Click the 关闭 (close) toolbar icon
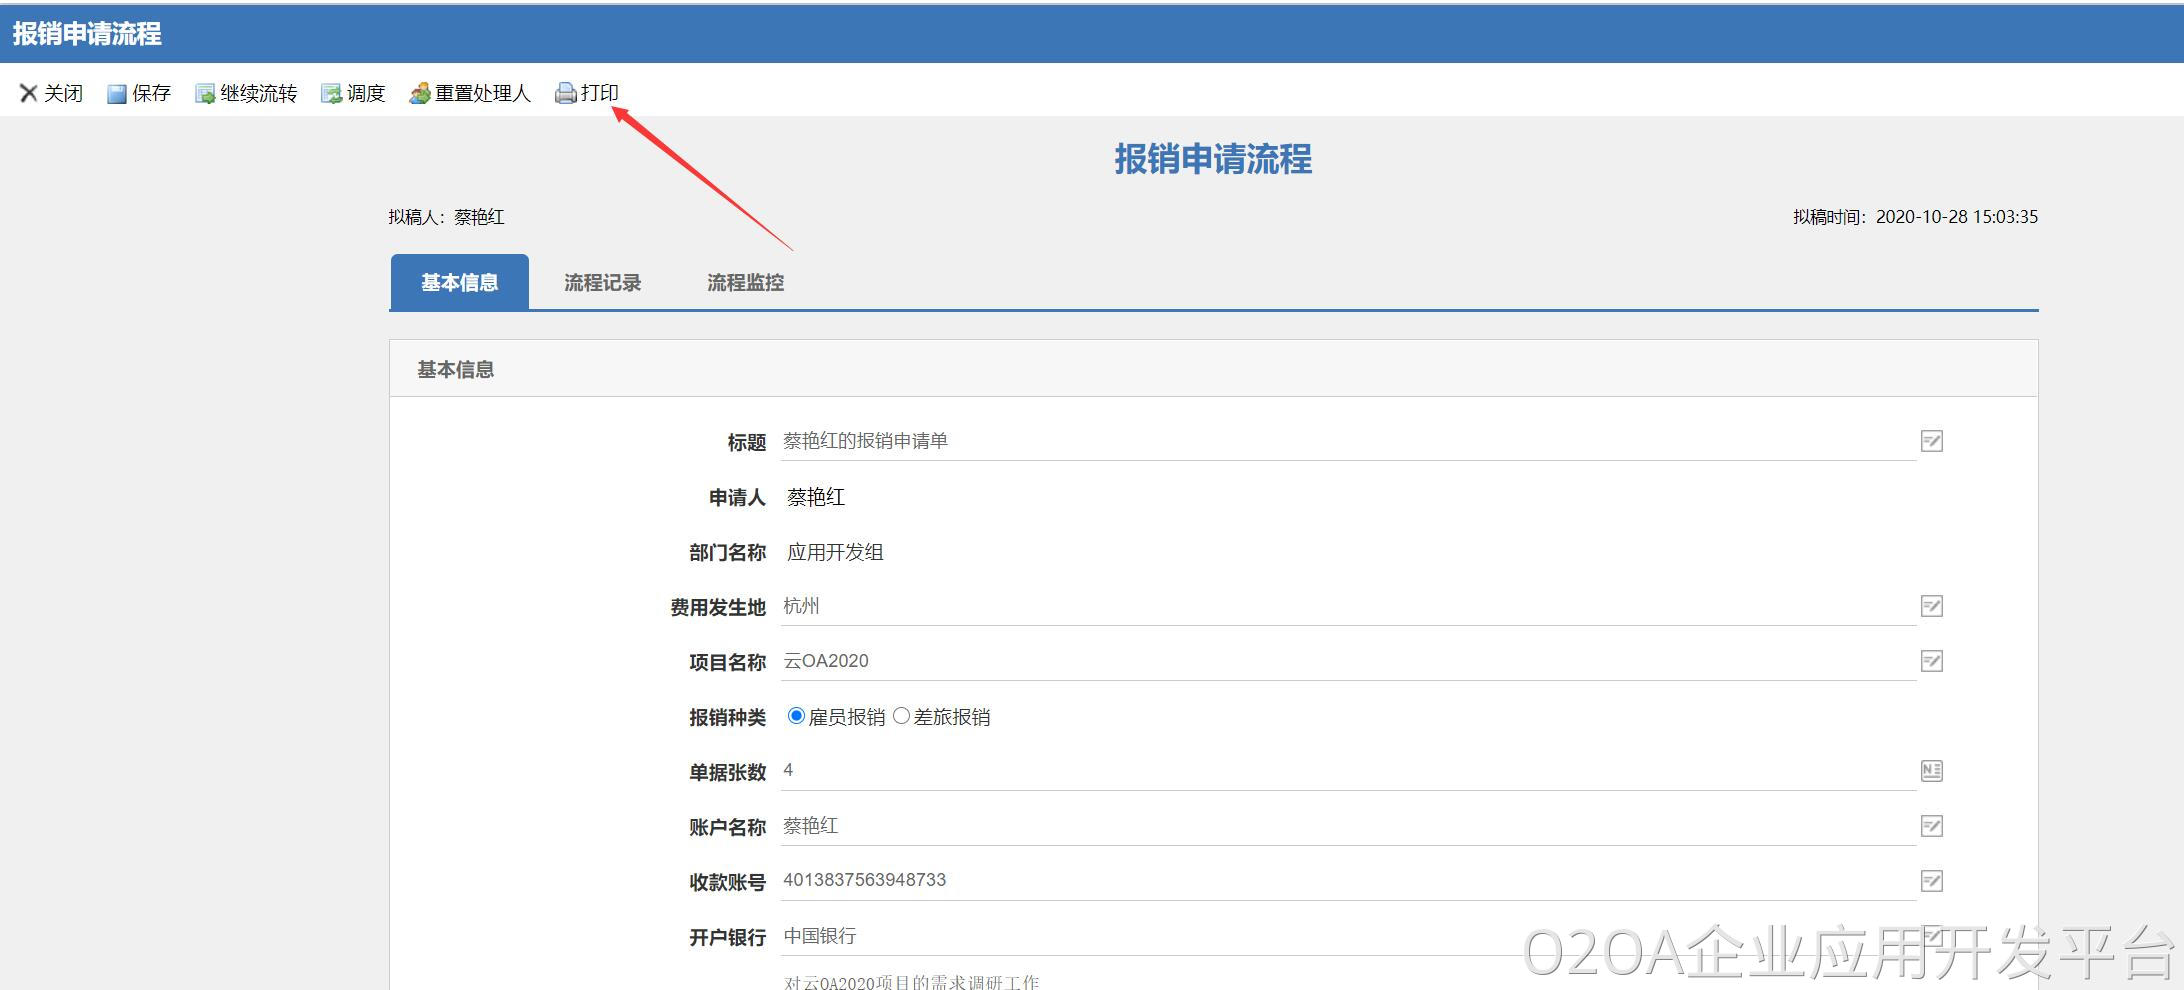The width and height of the screenshot is (2184, 990). tap(29, 93)
